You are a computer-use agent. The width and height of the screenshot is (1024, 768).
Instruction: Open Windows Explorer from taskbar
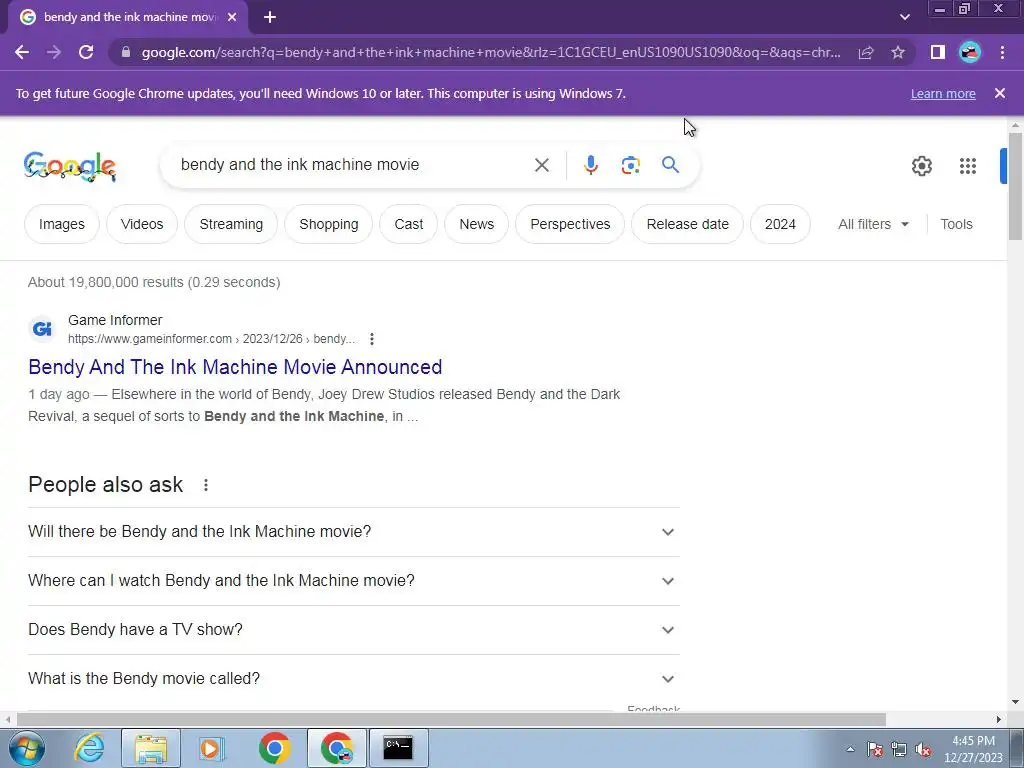tap(151, 748)
